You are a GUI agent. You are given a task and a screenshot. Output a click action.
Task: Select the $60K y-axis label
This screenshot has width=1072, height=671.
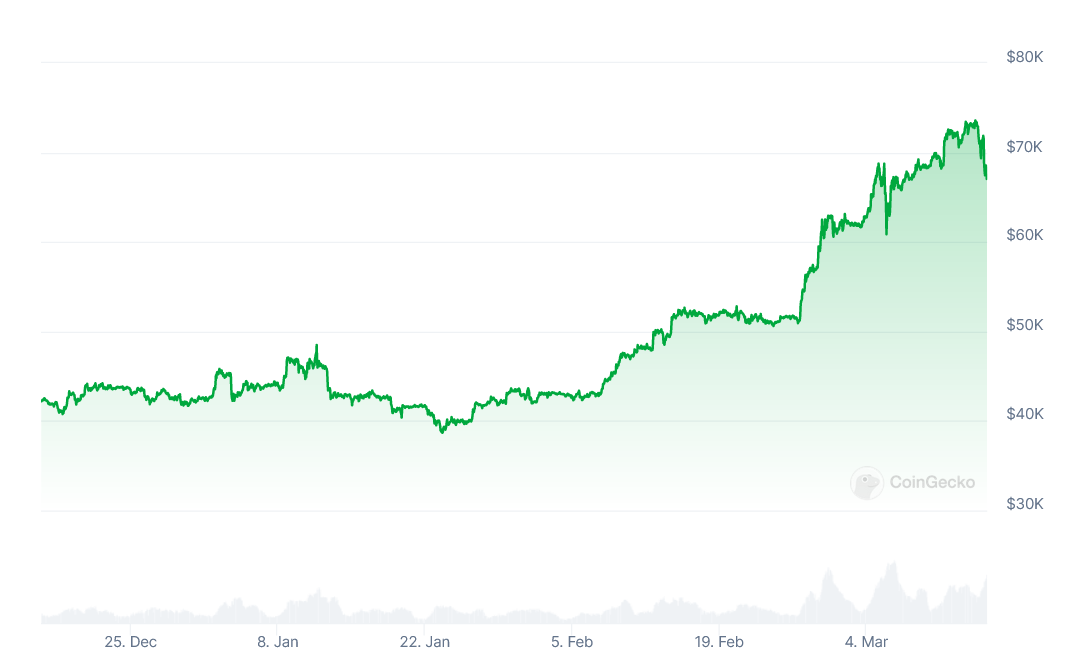tap(1025, 236)
